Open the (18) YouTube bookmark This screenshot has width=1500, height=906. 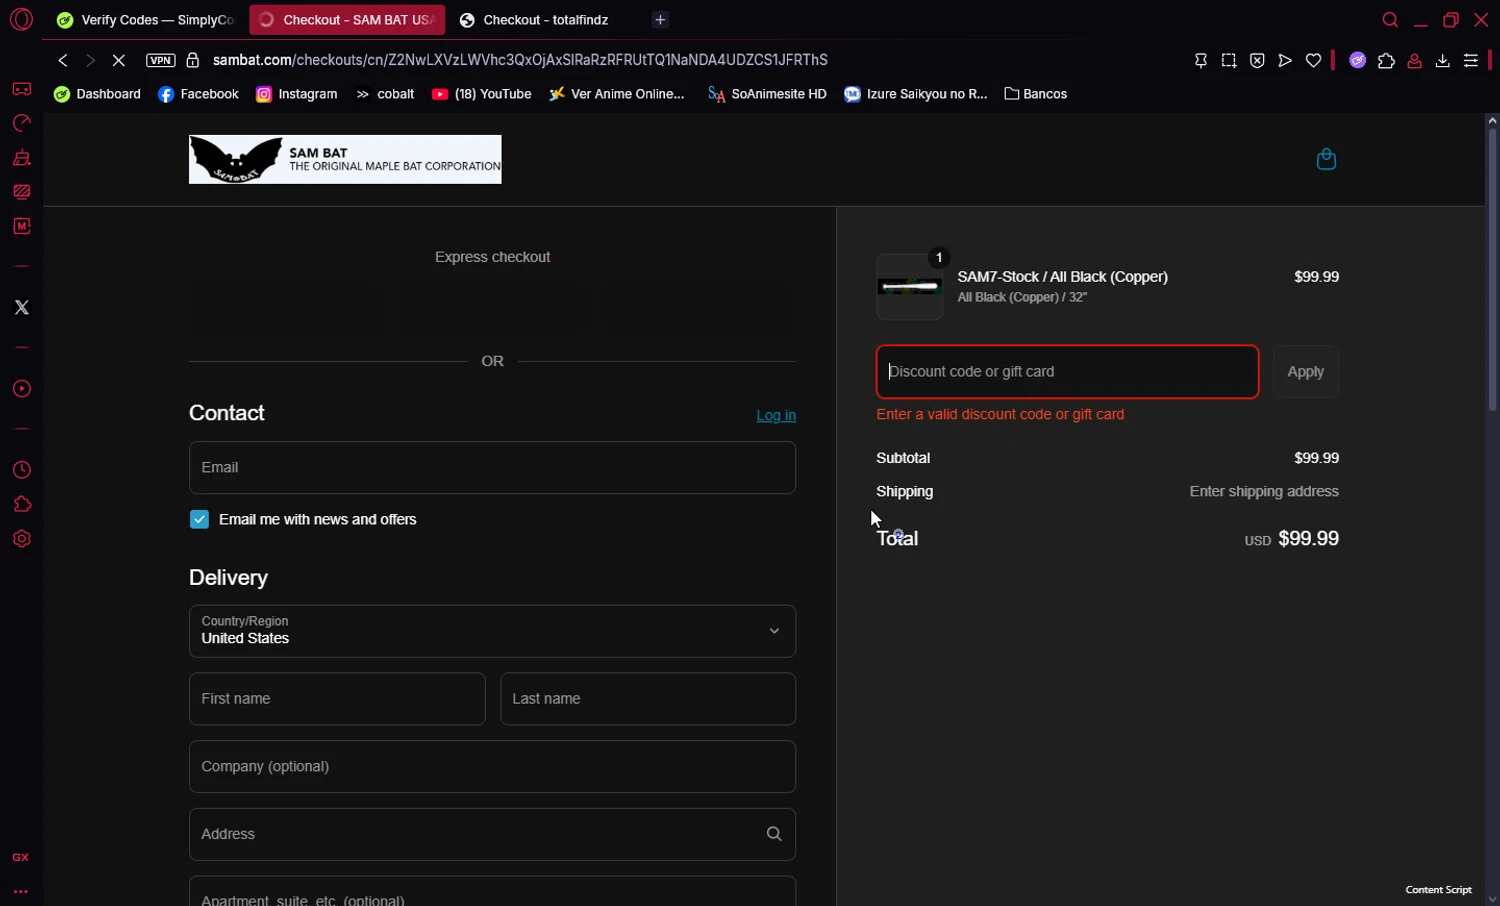point(481,94)
